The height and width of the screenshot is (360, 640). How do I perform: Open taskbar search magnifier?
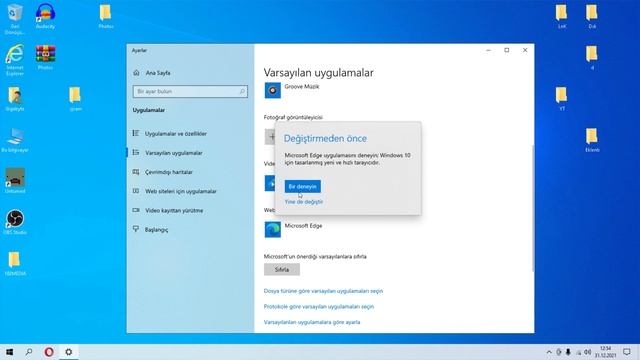[x=29, y=352]
